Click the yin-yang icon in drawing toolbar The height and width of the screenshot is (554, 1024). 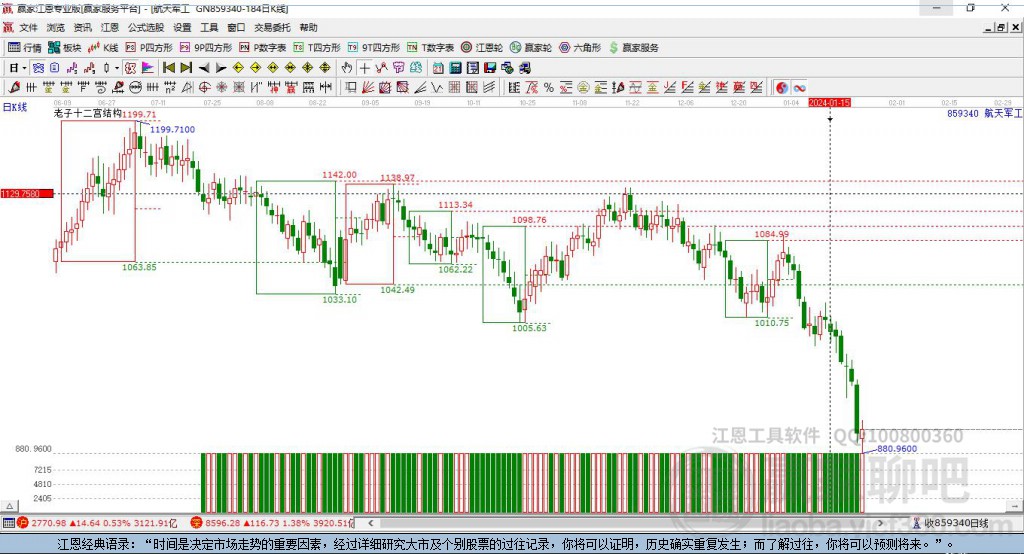point(781,87)
